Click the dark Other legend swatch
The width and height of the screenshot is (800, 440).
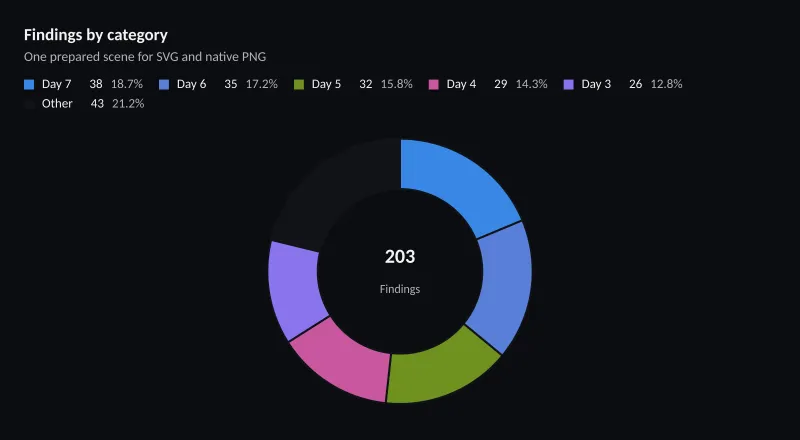[29, 104]
